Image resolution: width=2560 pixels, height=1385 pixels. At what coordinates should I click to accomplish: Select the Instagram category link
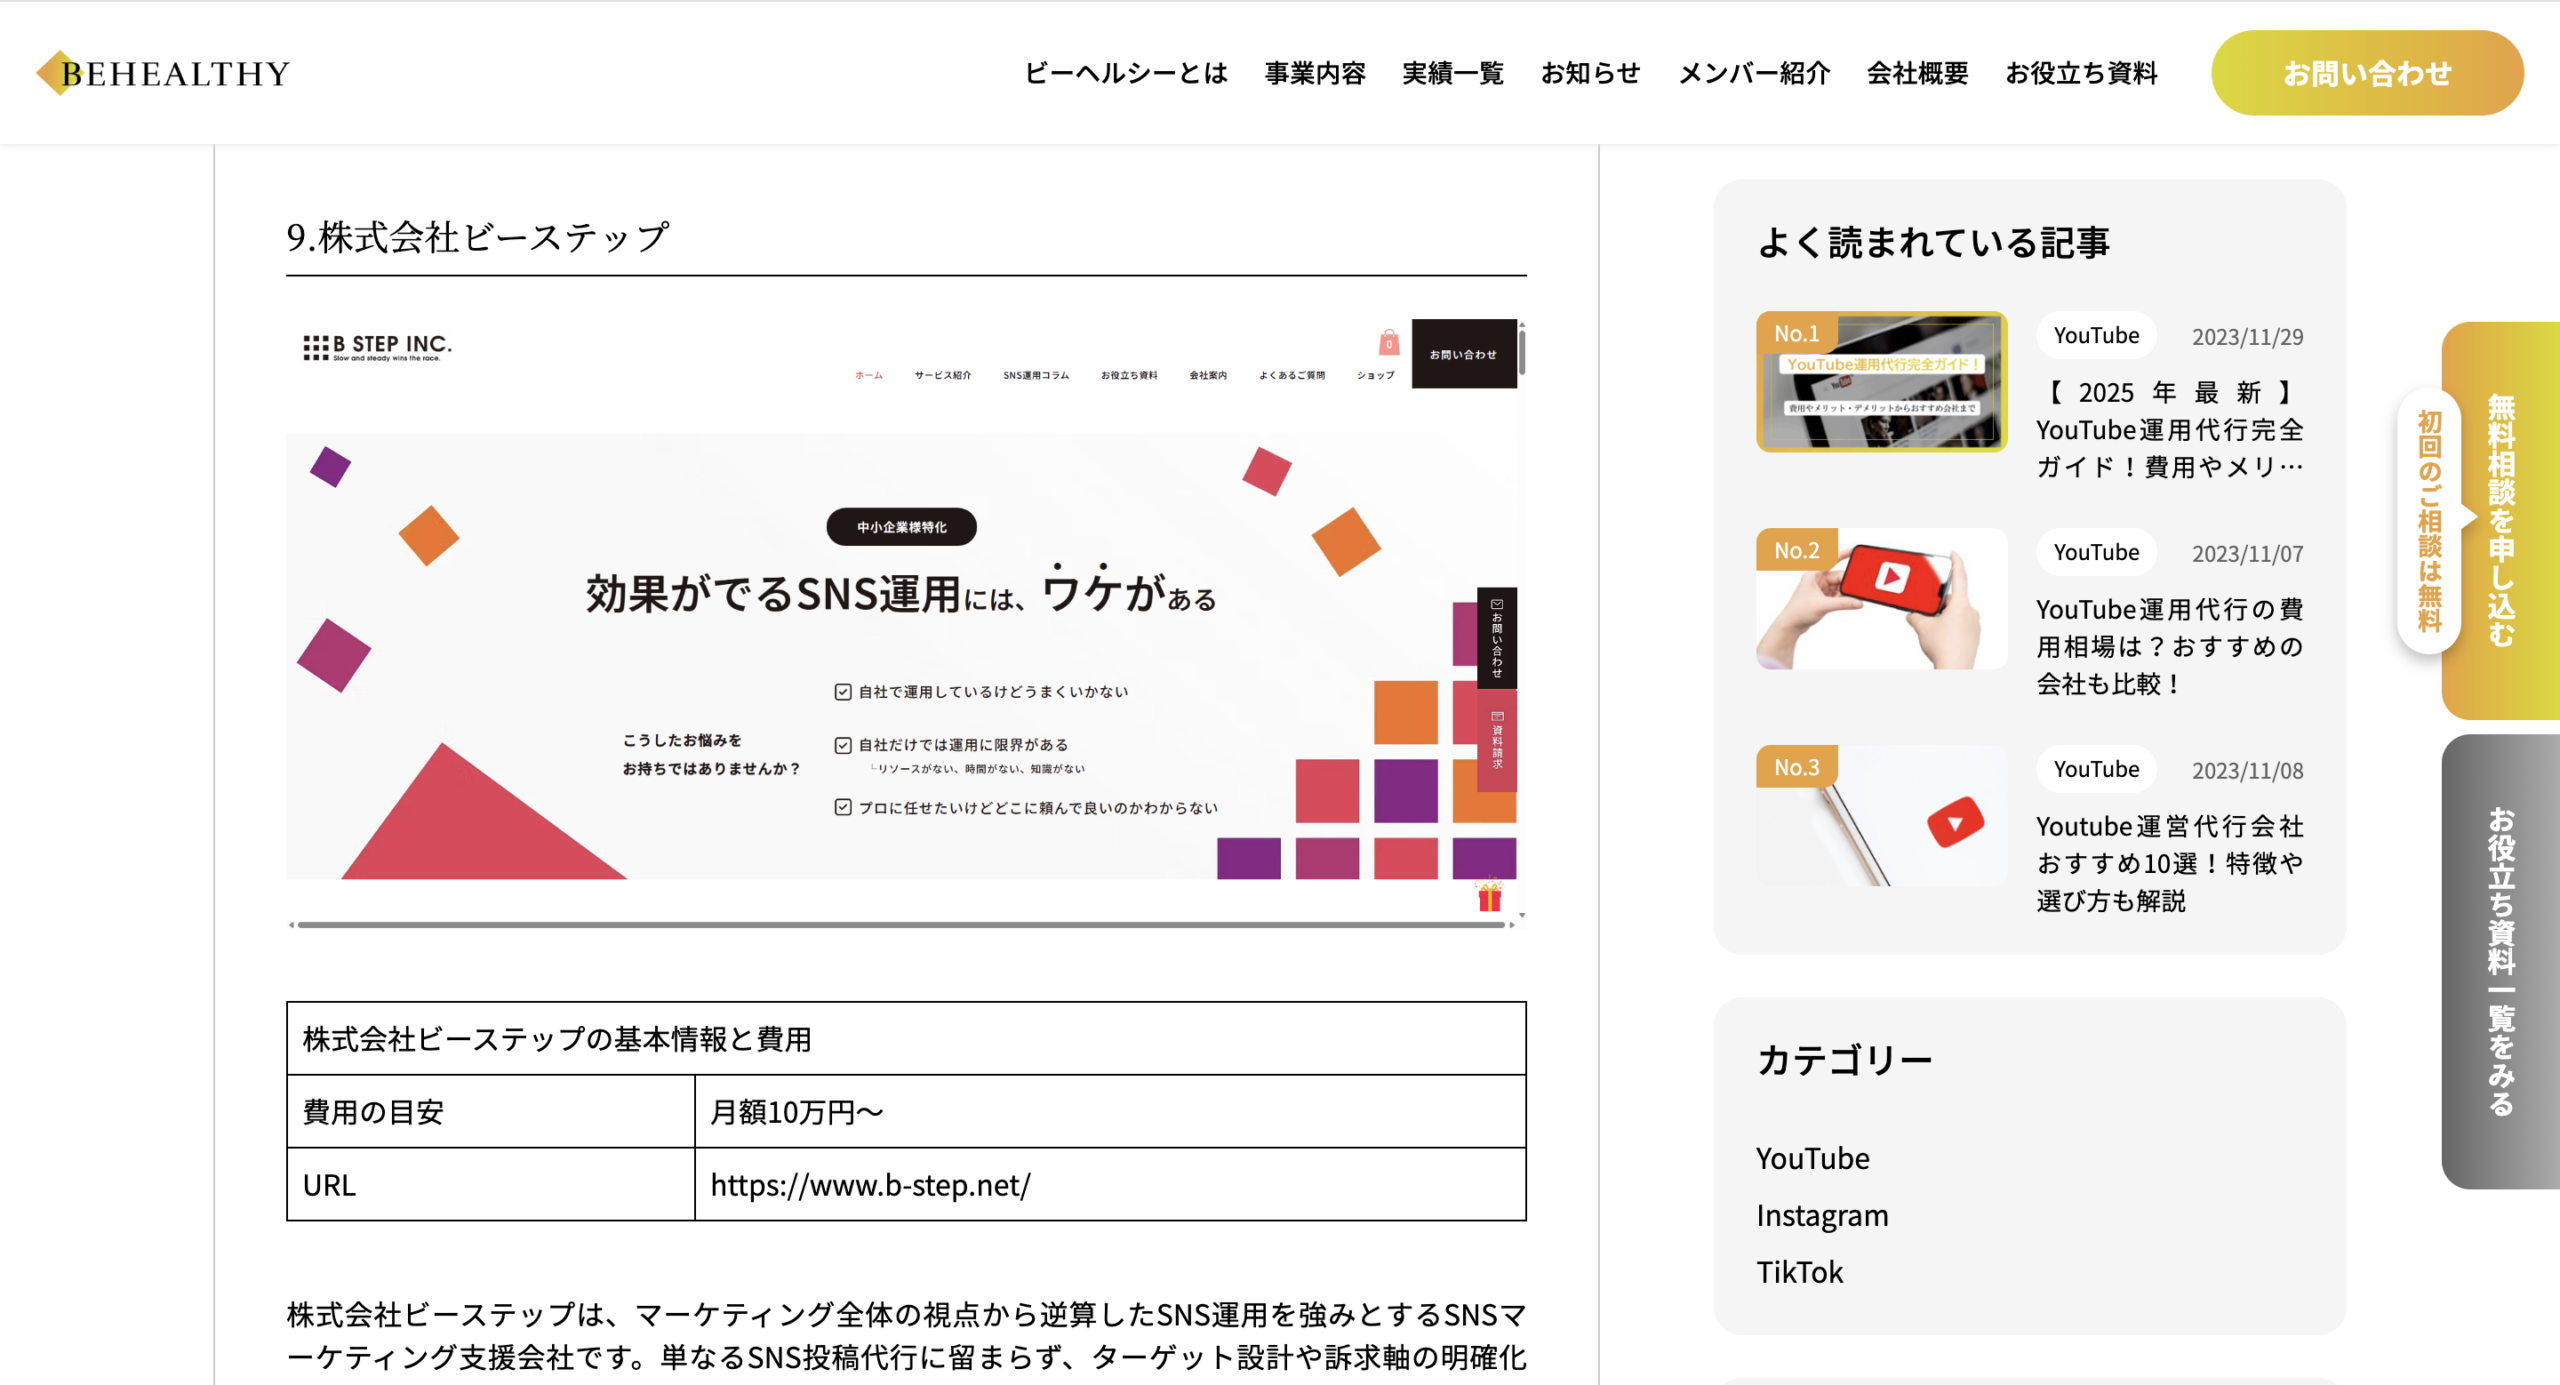point(1822,1215)
